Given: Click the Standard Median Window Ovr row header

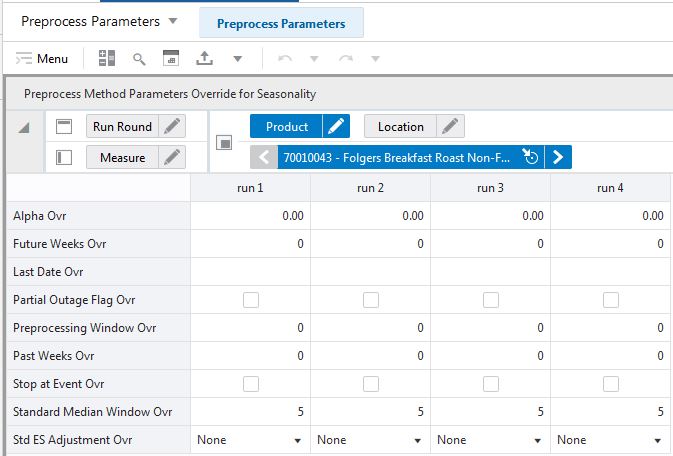Looking at the screenshot, I should pyautogui.click(x=99, y=412).
